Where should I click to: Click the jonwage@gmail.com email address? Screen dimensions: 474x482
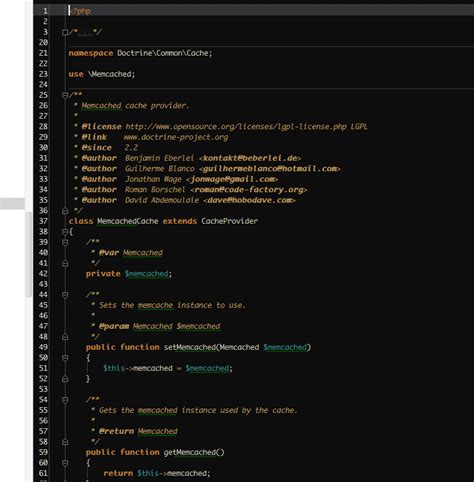(x=232, y=179)
